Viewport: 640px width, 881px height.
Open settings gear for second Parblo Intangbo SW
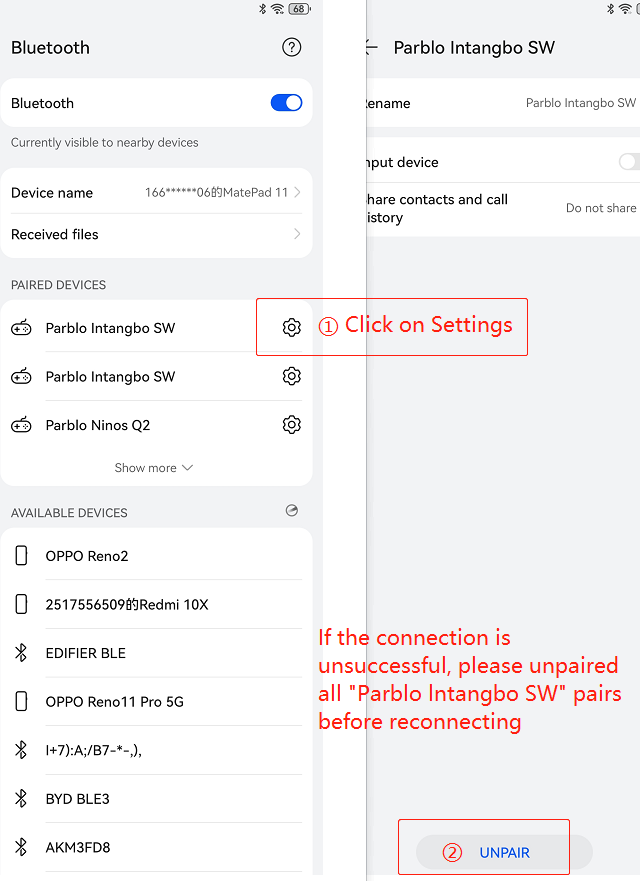(291, 376)
